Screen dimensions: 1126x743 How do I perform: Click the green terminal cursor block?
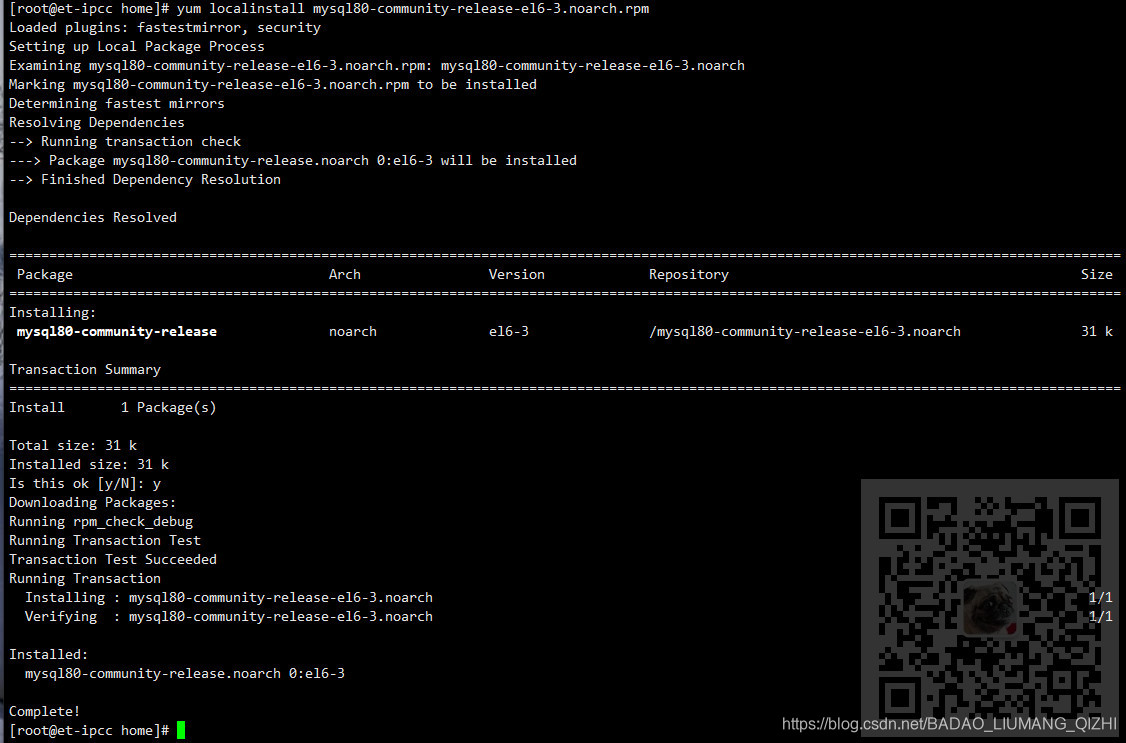pos(181,730)
